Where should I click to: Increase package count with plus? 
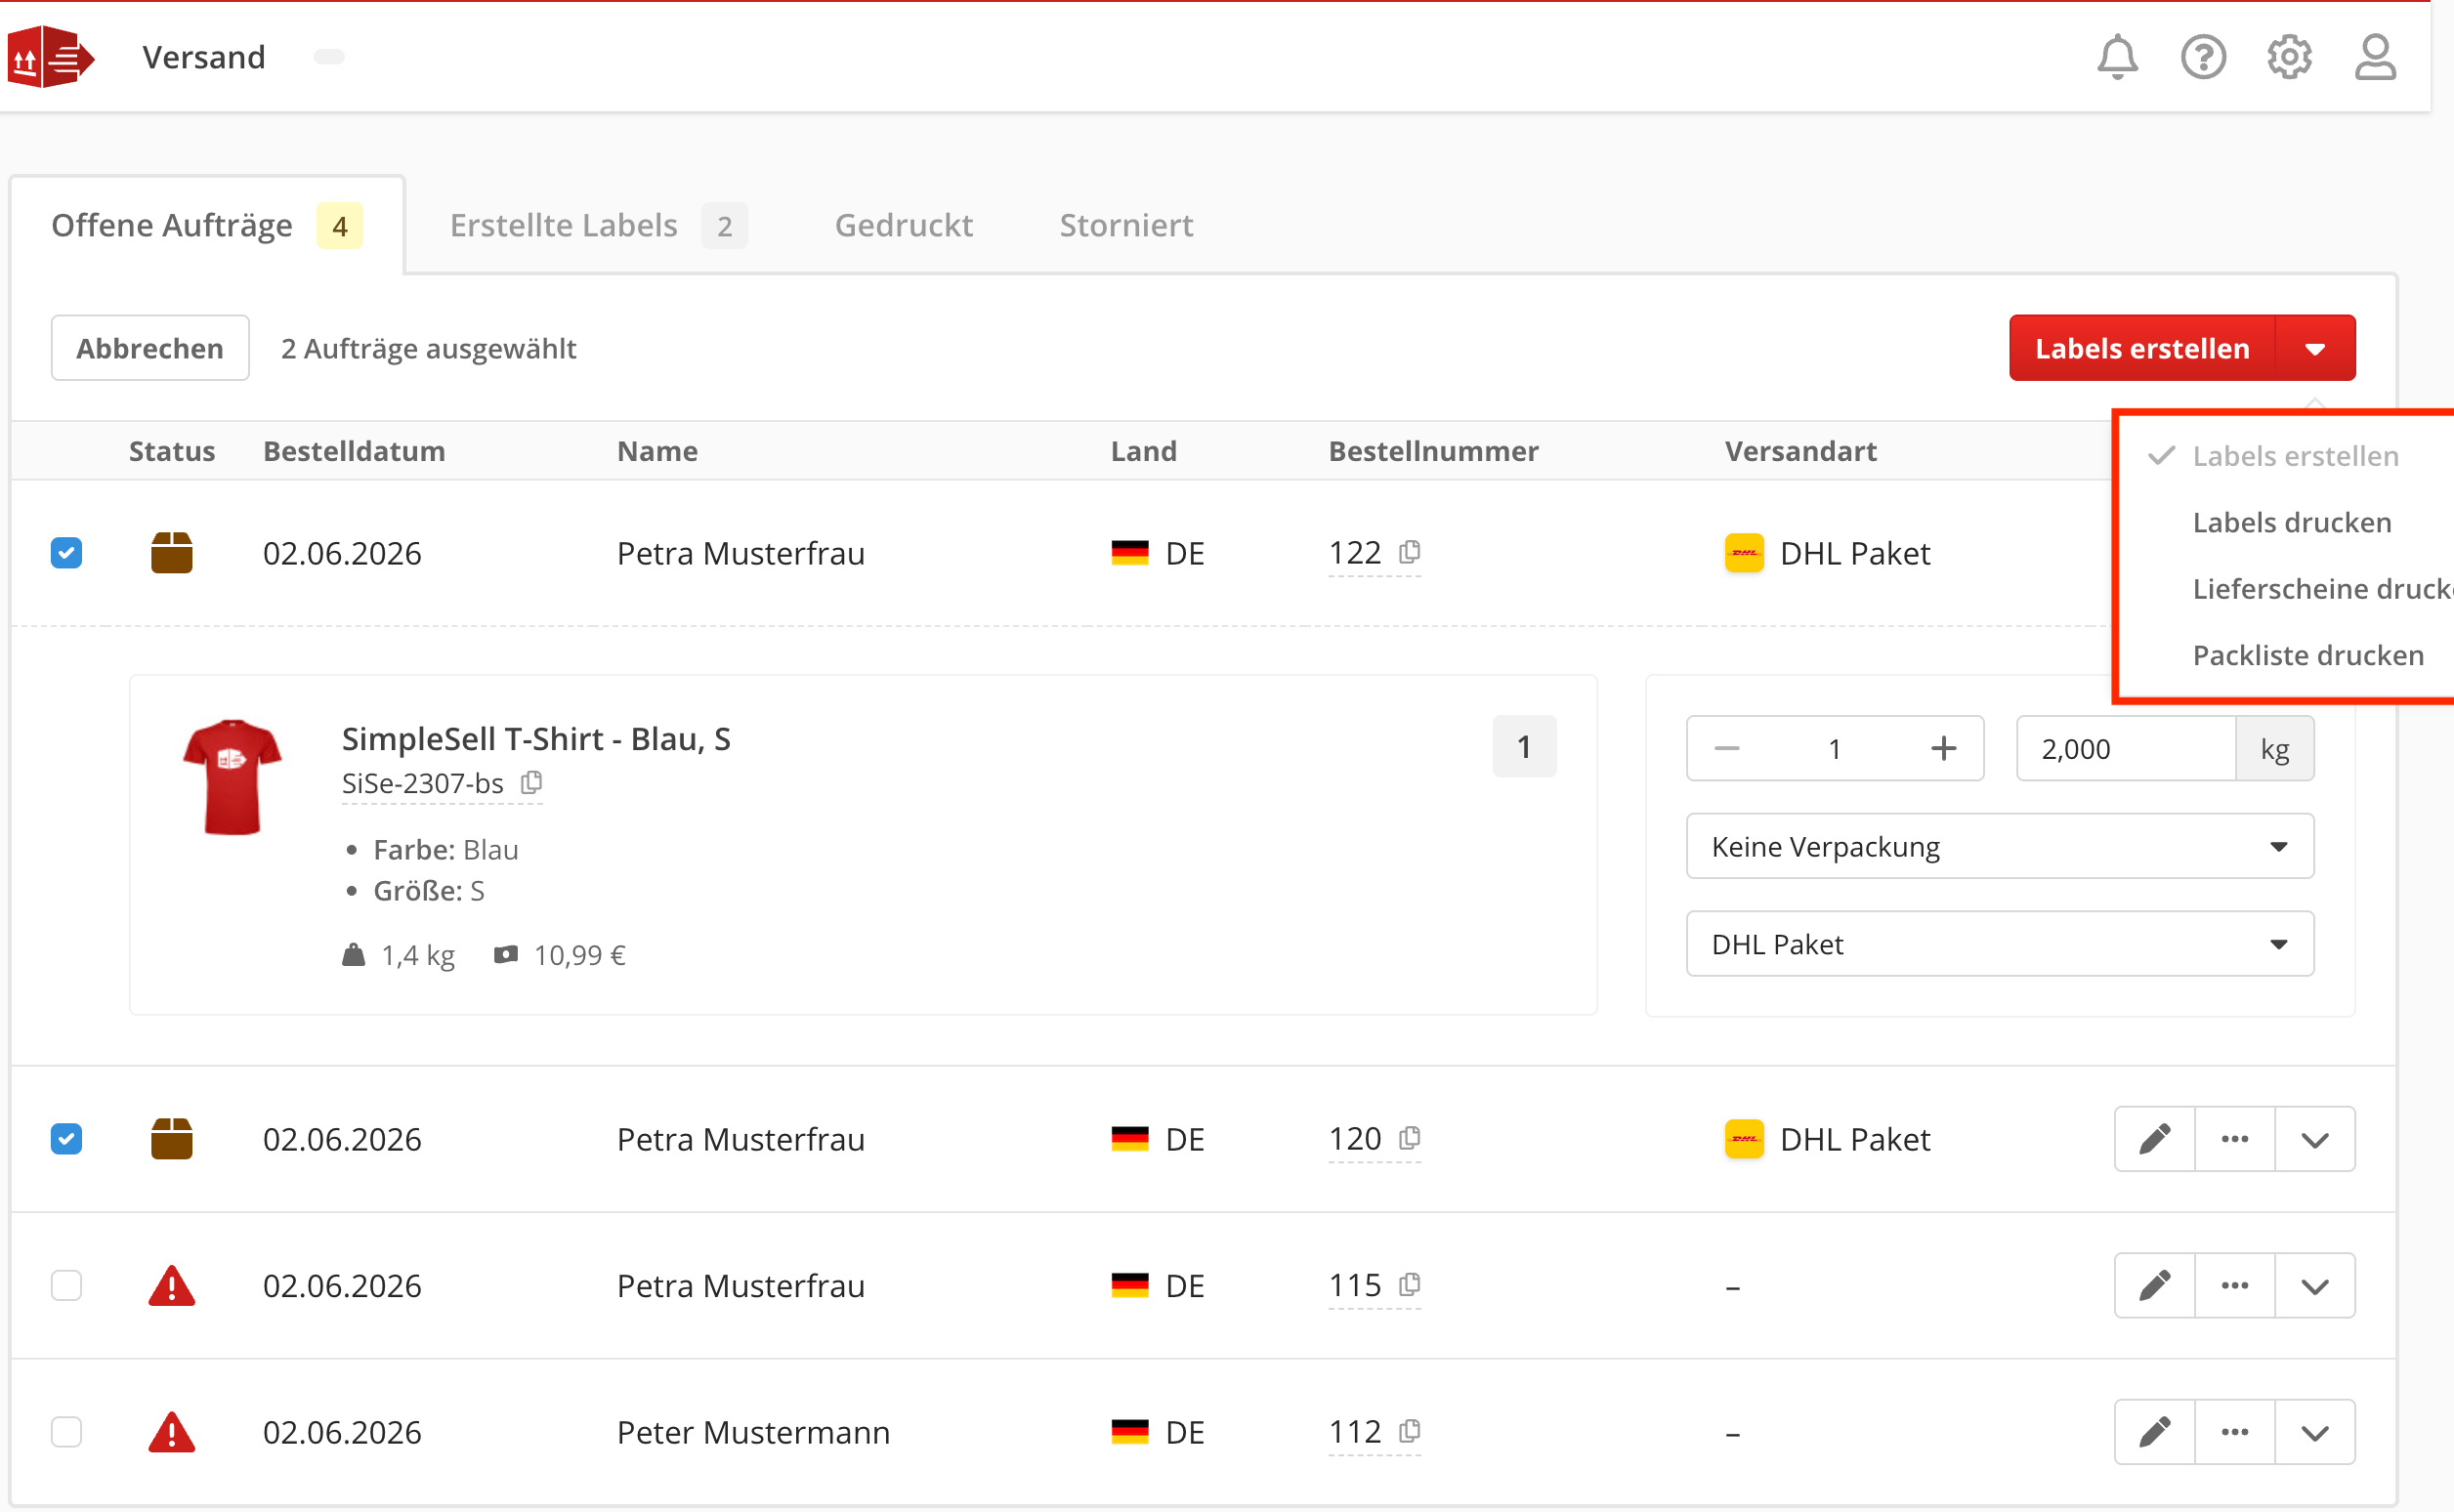pos(1943,748)
